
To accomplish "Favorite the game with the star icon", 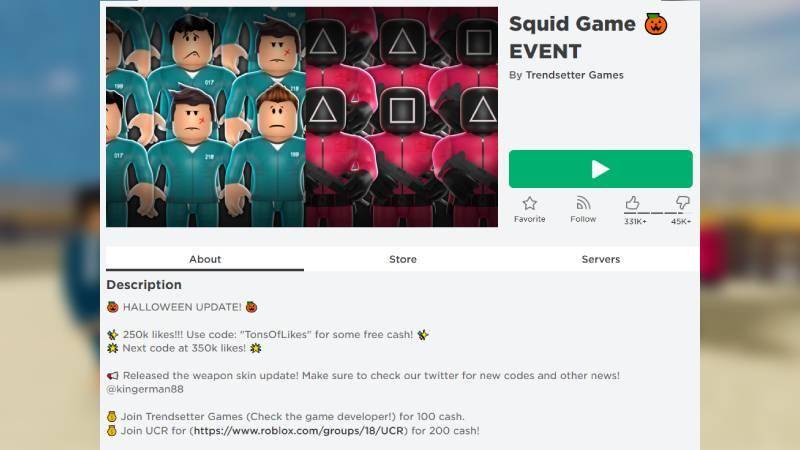I will [x=530, y=204].
